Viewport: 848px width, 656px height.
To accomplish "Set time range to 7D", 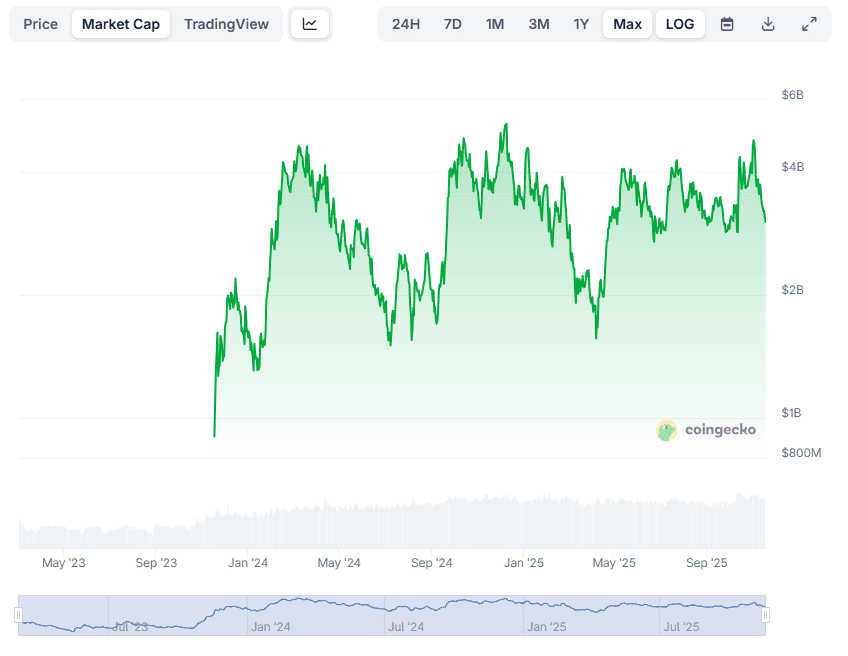I will pyautogui.click(x=453, y=24).
